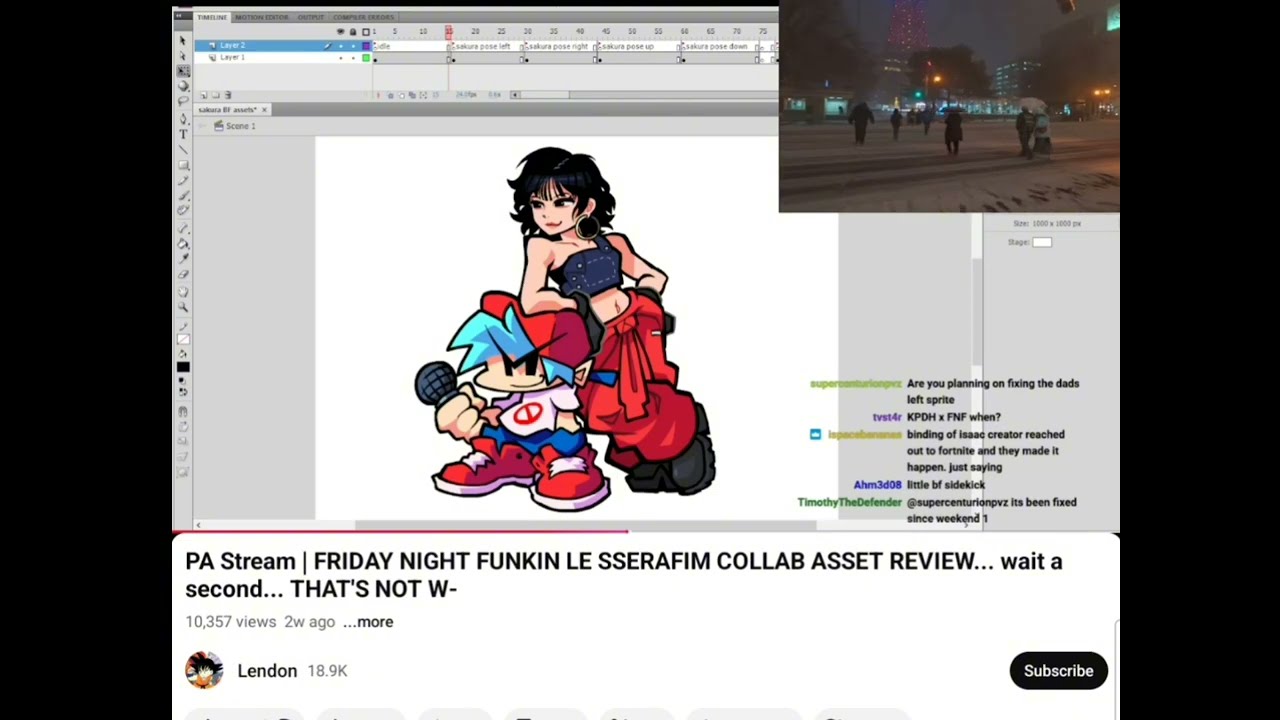
Task: Toggle Layer 2 purple outline square
Action: point(366,46)
